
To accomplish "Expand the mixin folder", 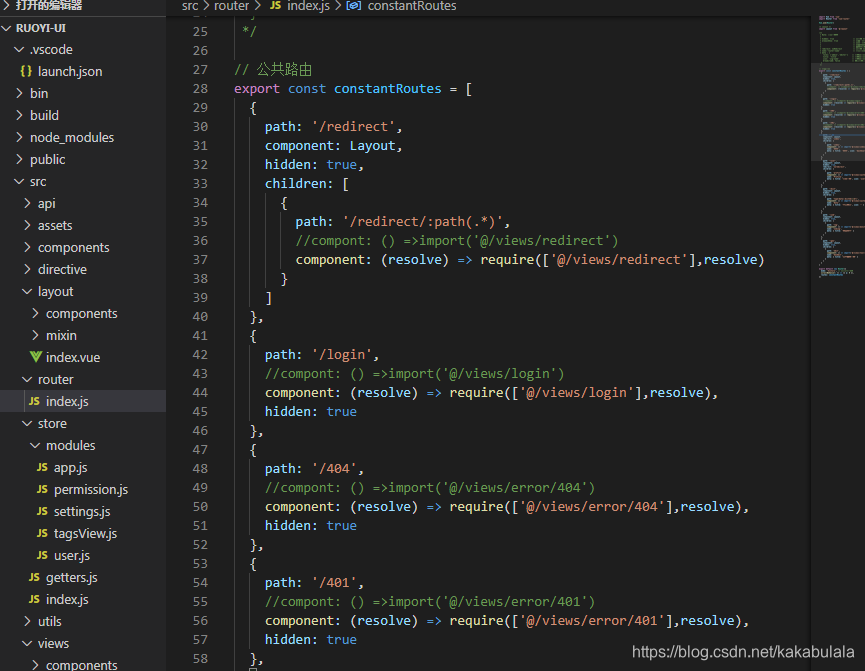I will pos(35,336).
